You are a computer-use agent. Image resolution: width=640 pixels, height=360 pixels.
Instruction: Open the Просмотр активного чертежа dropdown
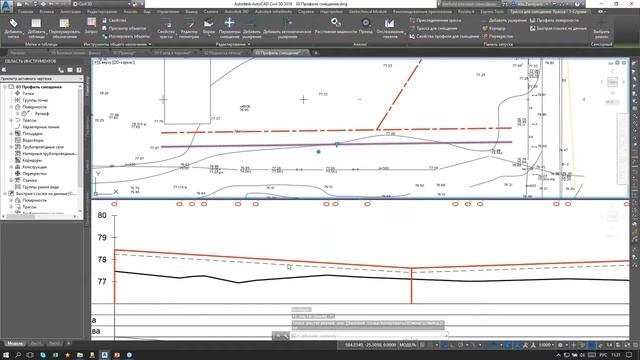[x=41, y=78]
